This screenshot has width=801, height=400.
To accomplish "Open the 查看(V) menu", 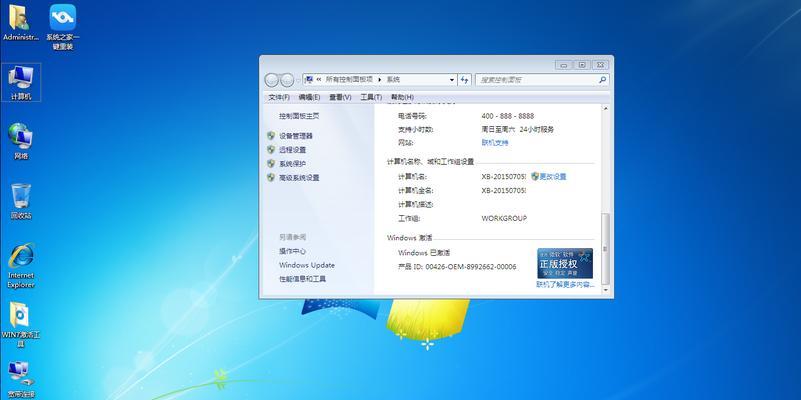I will 340,97.
